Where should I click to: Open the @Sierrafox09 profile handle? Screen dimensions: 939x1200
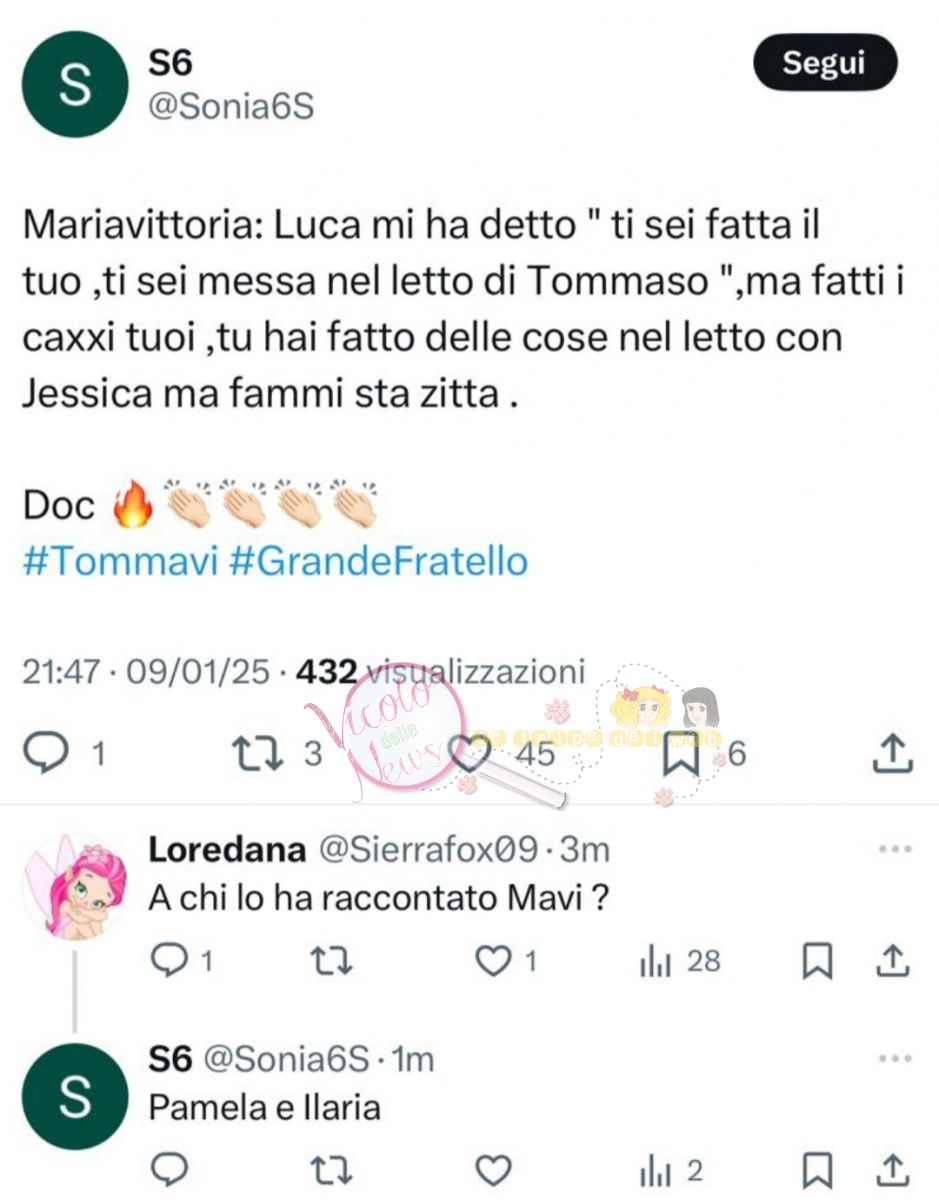click(x=430, y=850)
